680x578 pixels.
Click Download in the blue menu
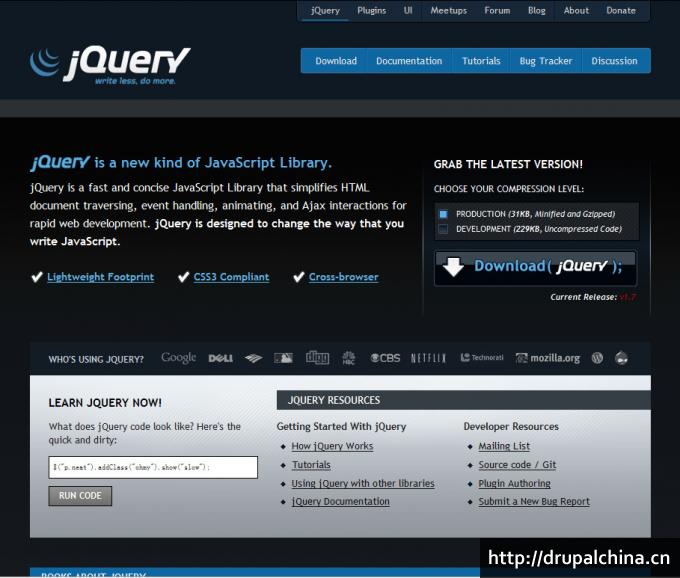point(336,61)
